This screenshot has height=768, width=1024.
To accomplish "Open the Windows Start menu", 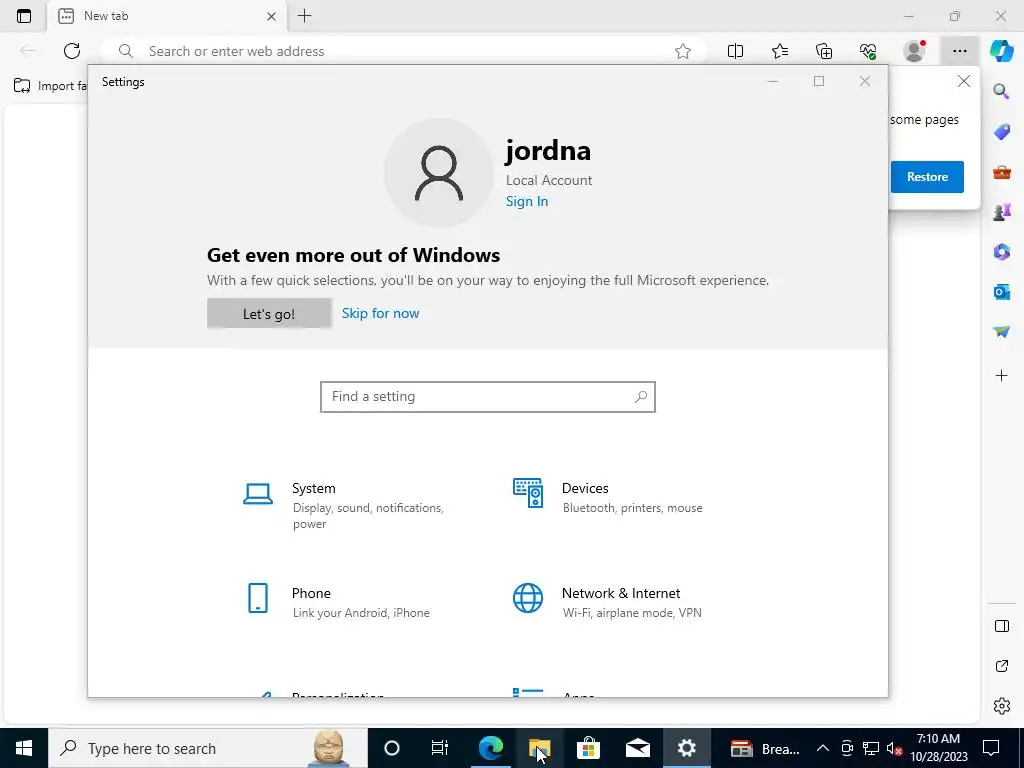I will point(24,748).
